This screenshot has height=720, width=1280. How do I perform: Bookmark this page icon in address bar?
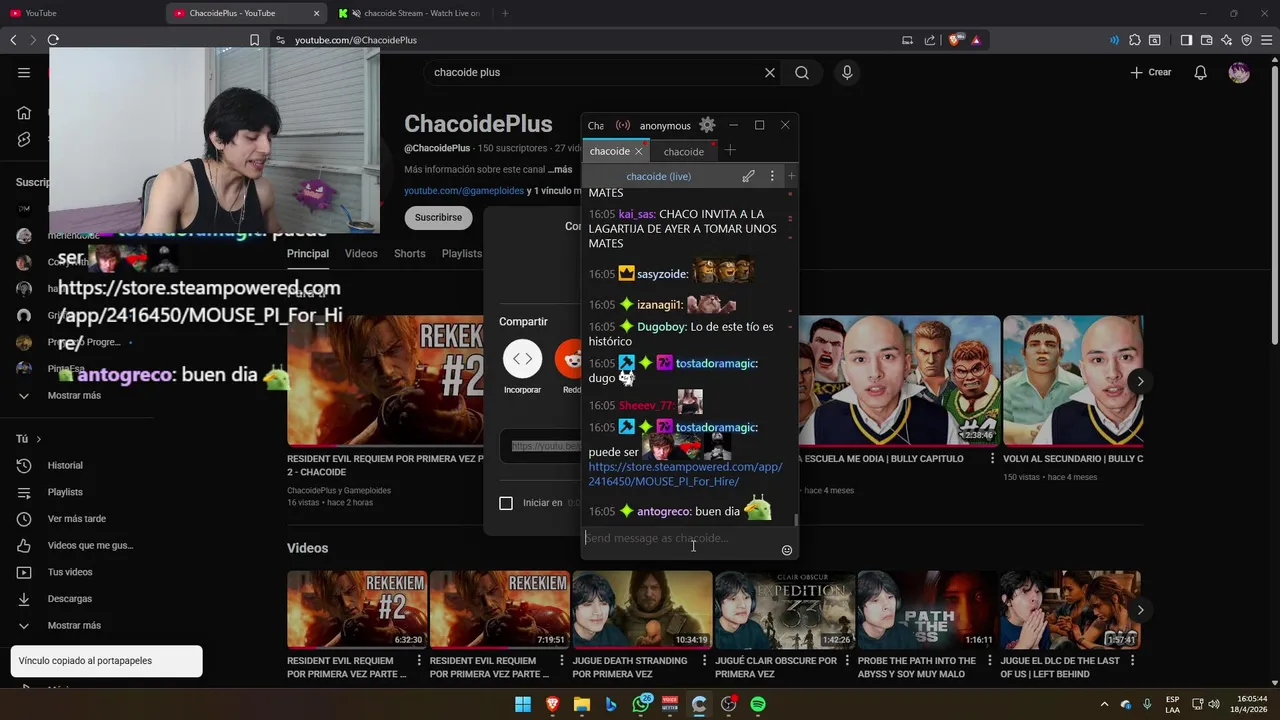[x=254, y=40]
